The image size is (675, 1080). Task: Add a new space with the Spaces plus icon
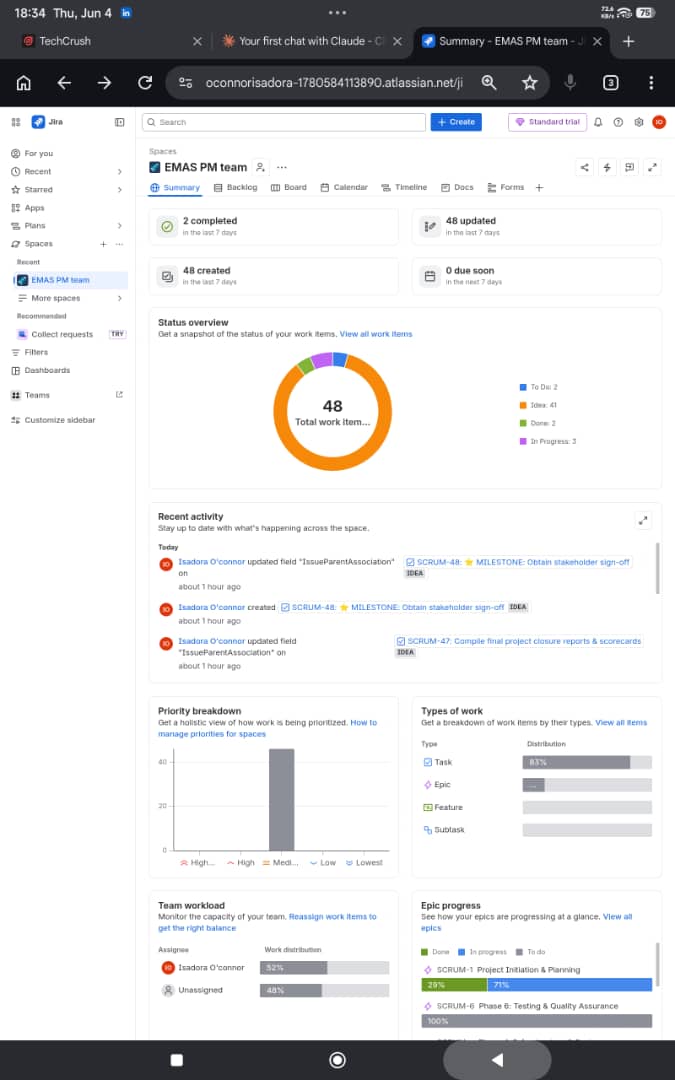[103, 244]
